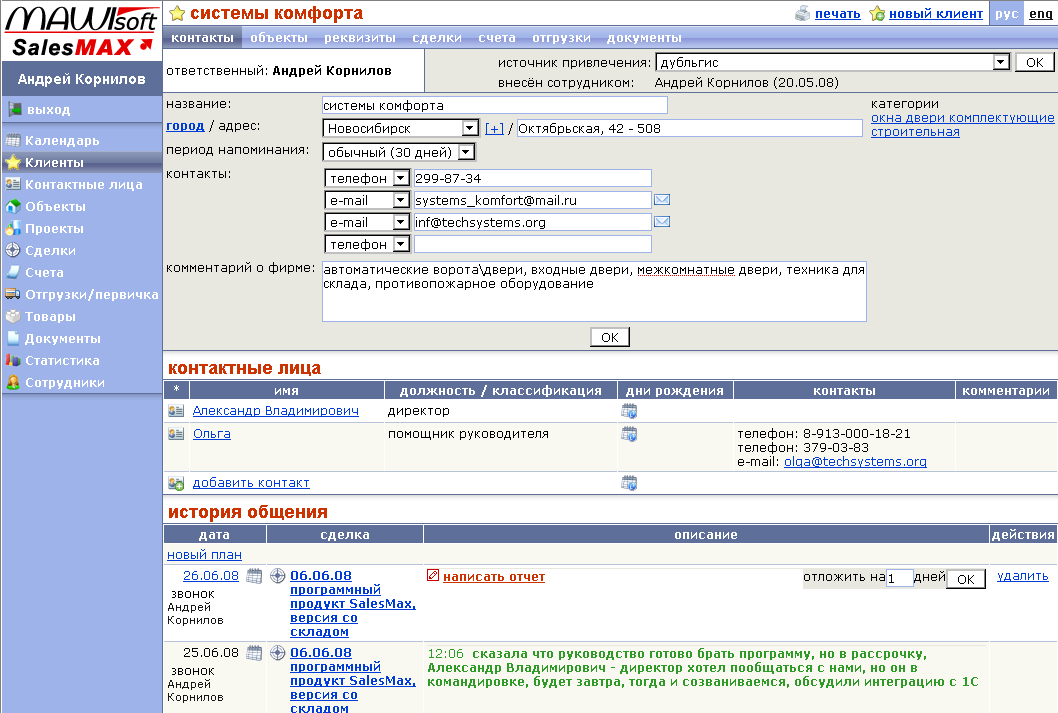This screenshot has height=713, width=1058.
Task: Select the рус language option
Action: 1006,13
